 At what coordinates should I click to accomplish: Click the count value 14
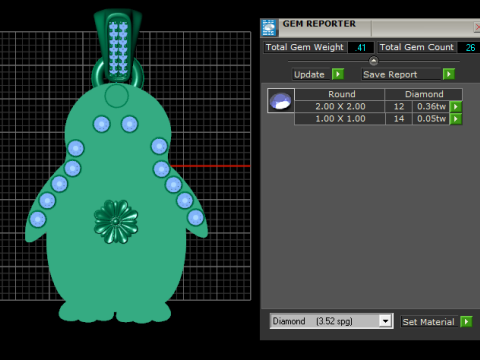click(x=399, y=119)
